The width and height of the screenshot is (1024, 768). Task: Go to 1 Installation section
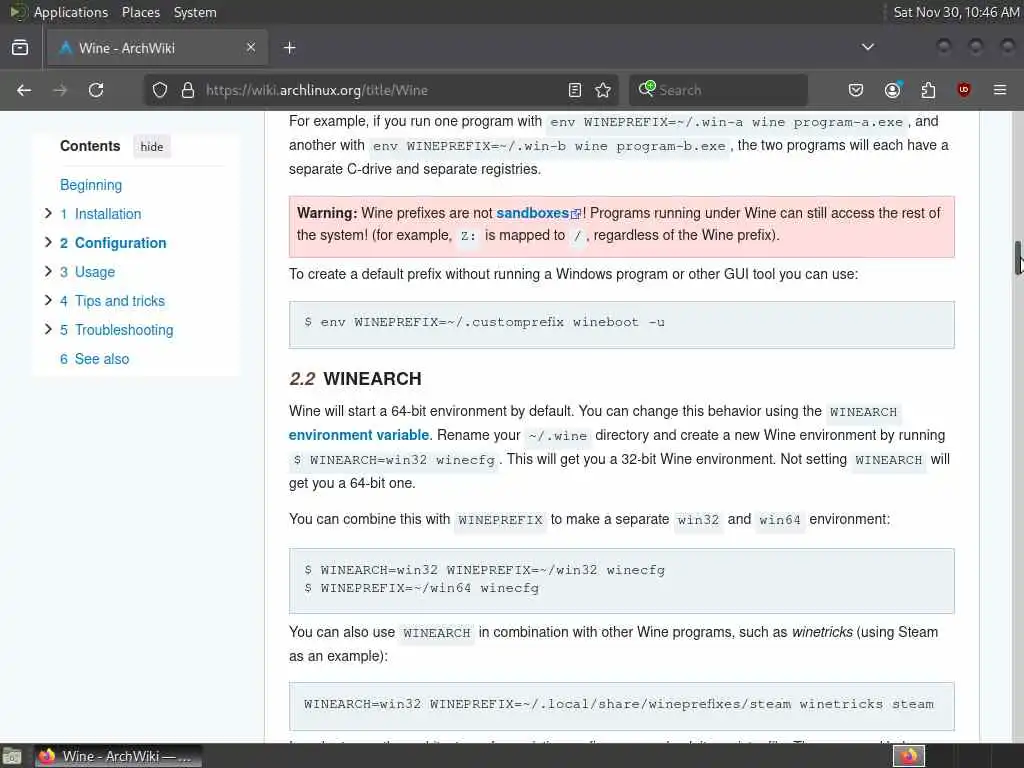(101, 214)
